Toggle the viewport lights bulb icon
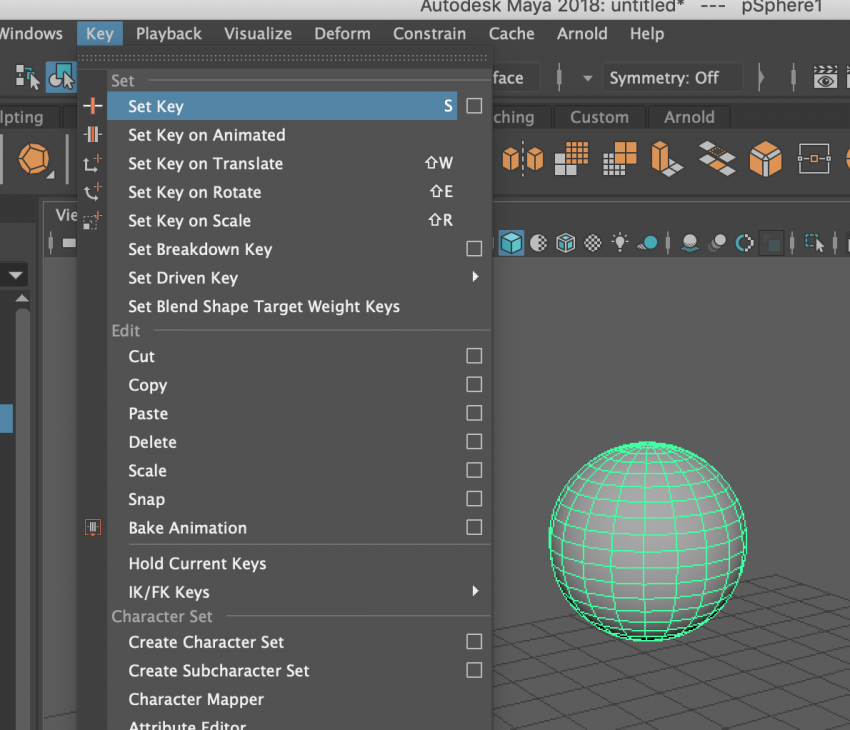850x730 pixels. coord(621,242)
